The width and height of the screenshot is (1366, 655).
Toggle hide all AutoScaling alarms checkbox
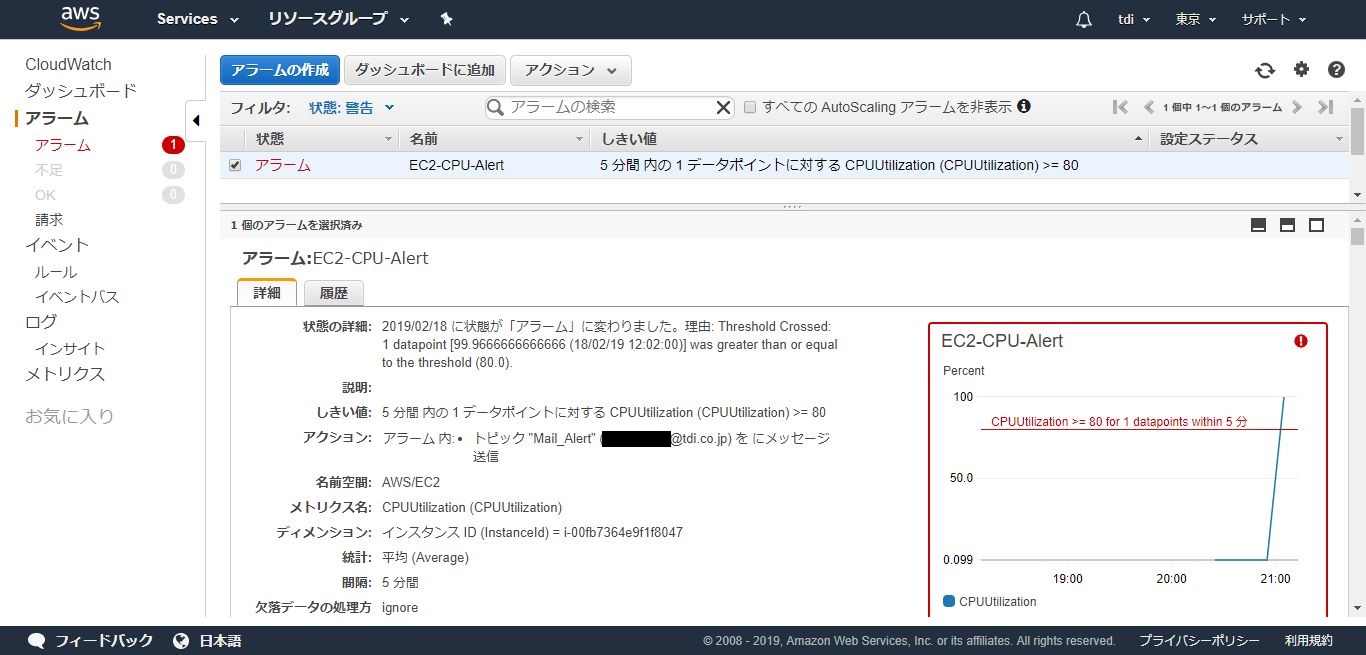pyautogui.click(x=750, y=107)
